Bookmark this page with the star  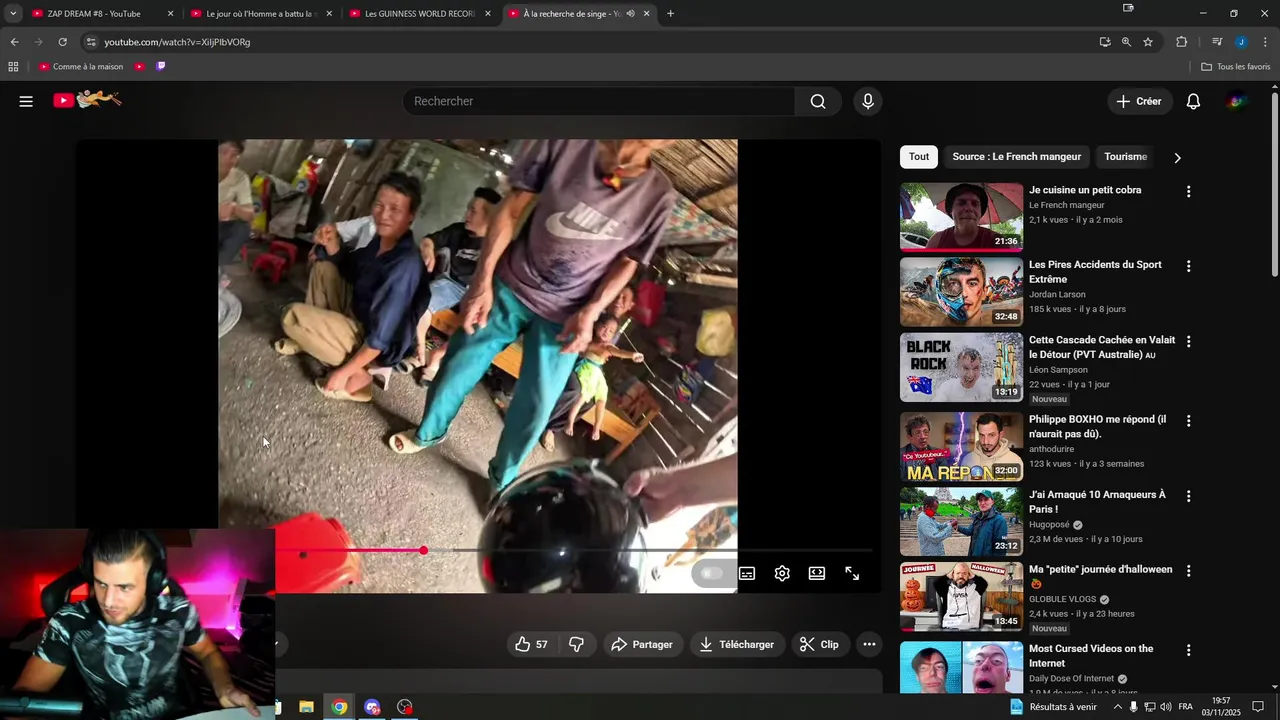(1148, 42)
